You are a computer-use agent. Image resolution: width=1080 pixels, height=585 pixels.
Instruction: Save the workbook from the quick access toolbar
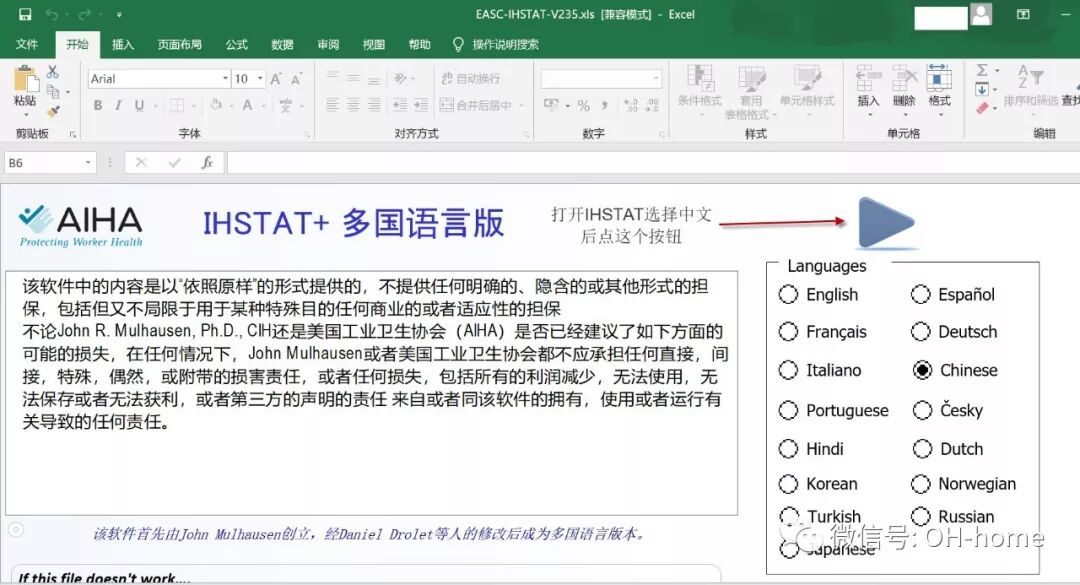25,14
